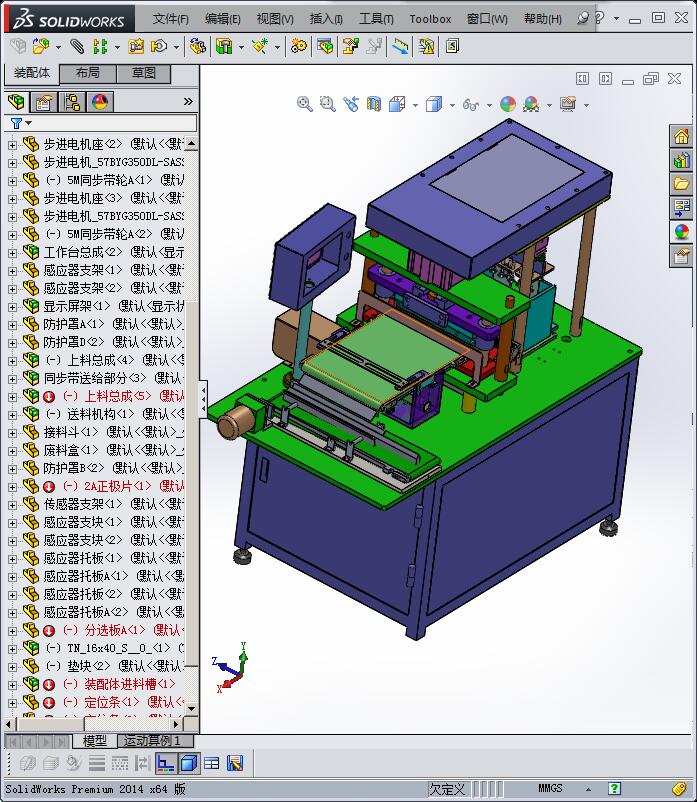Open the 视图(V) menu
This screenshot has width=697, height=802.
pyautogui.click(x=275, y=19)
